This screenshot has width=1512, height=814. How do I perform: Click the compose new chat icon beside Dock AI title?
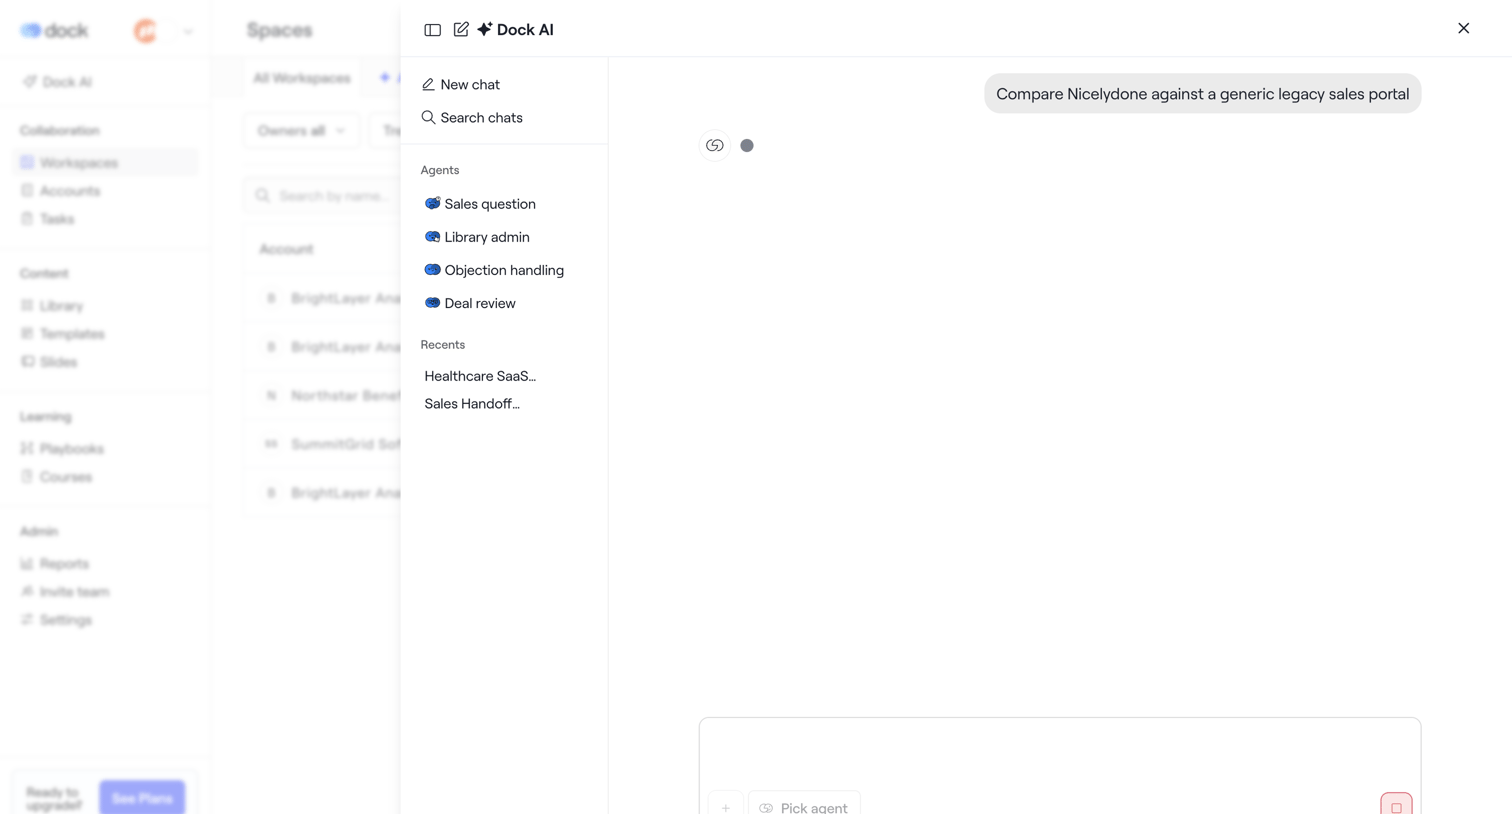(x=461, y=30)
